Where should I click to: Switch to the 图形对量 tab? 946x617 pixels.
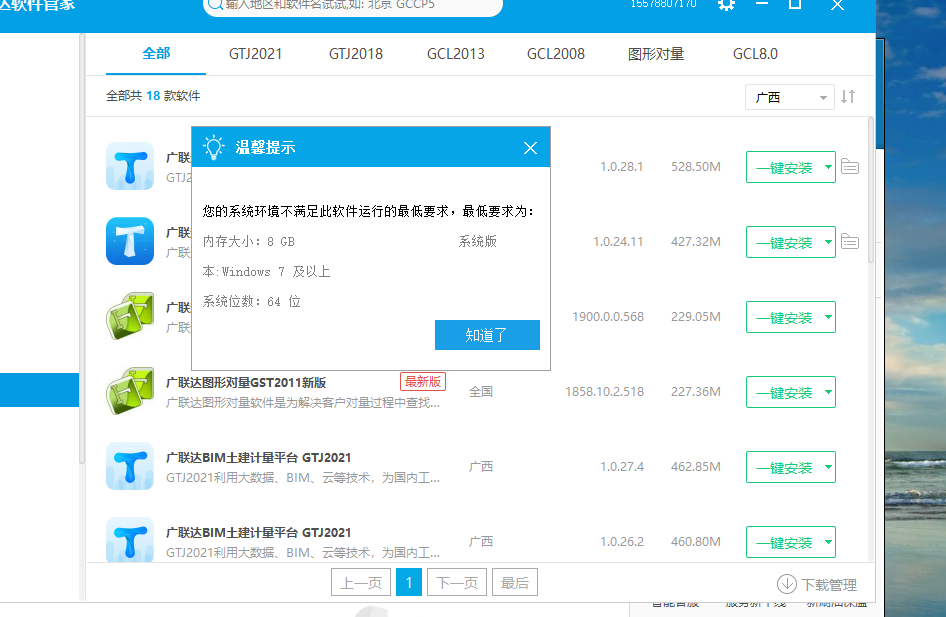[x=656, y=54]
